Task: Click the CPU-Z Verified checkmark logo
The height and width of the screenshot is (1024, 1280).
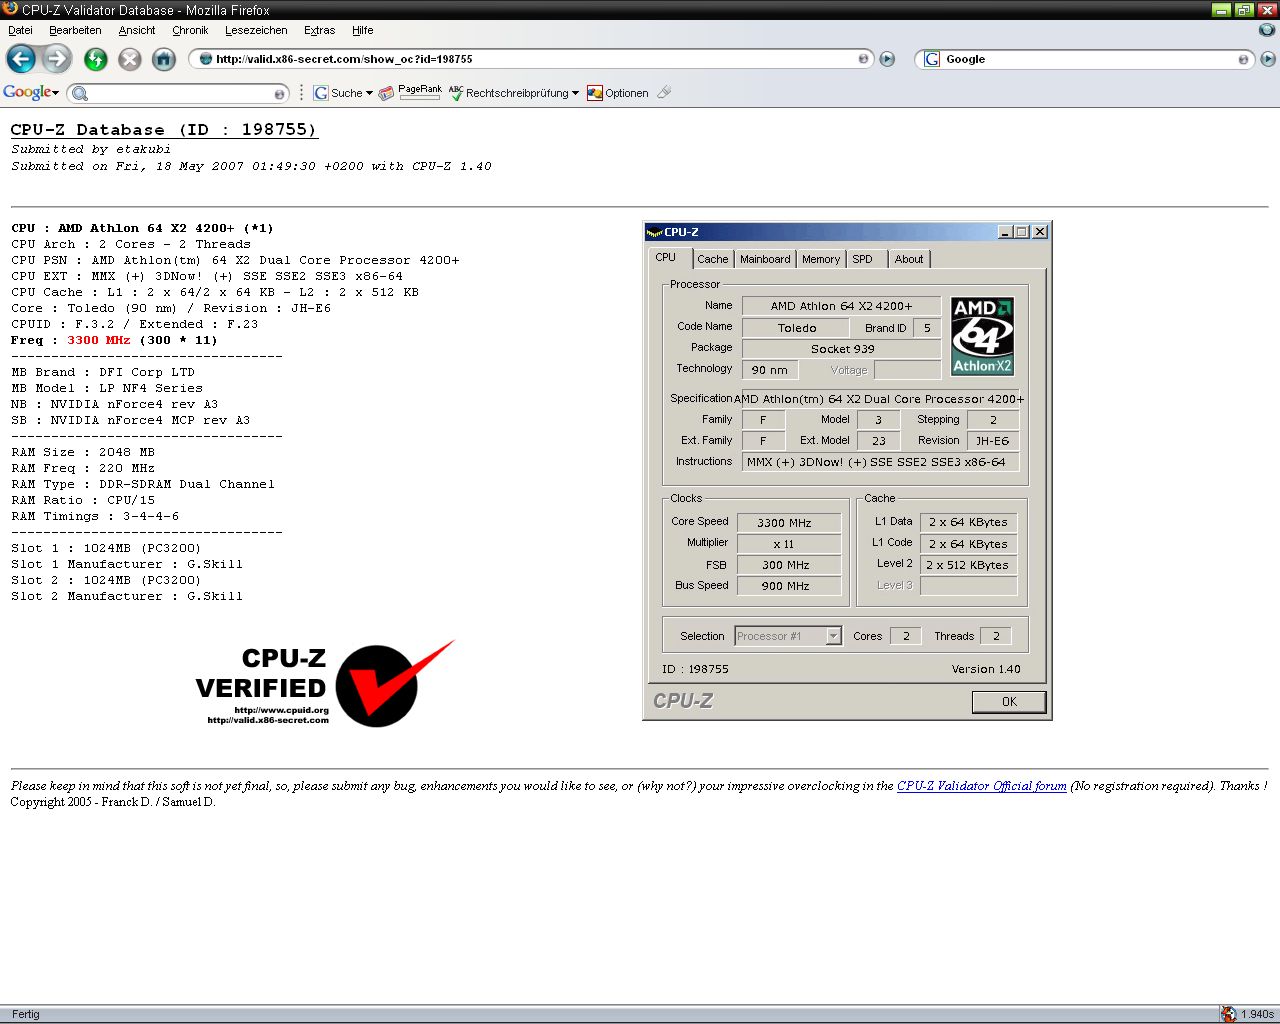Action: [x=325, y=684]
